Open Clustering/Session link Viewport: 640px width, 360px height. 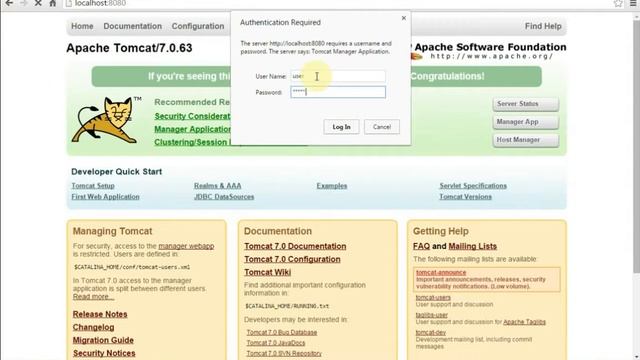tap(192, 142)
